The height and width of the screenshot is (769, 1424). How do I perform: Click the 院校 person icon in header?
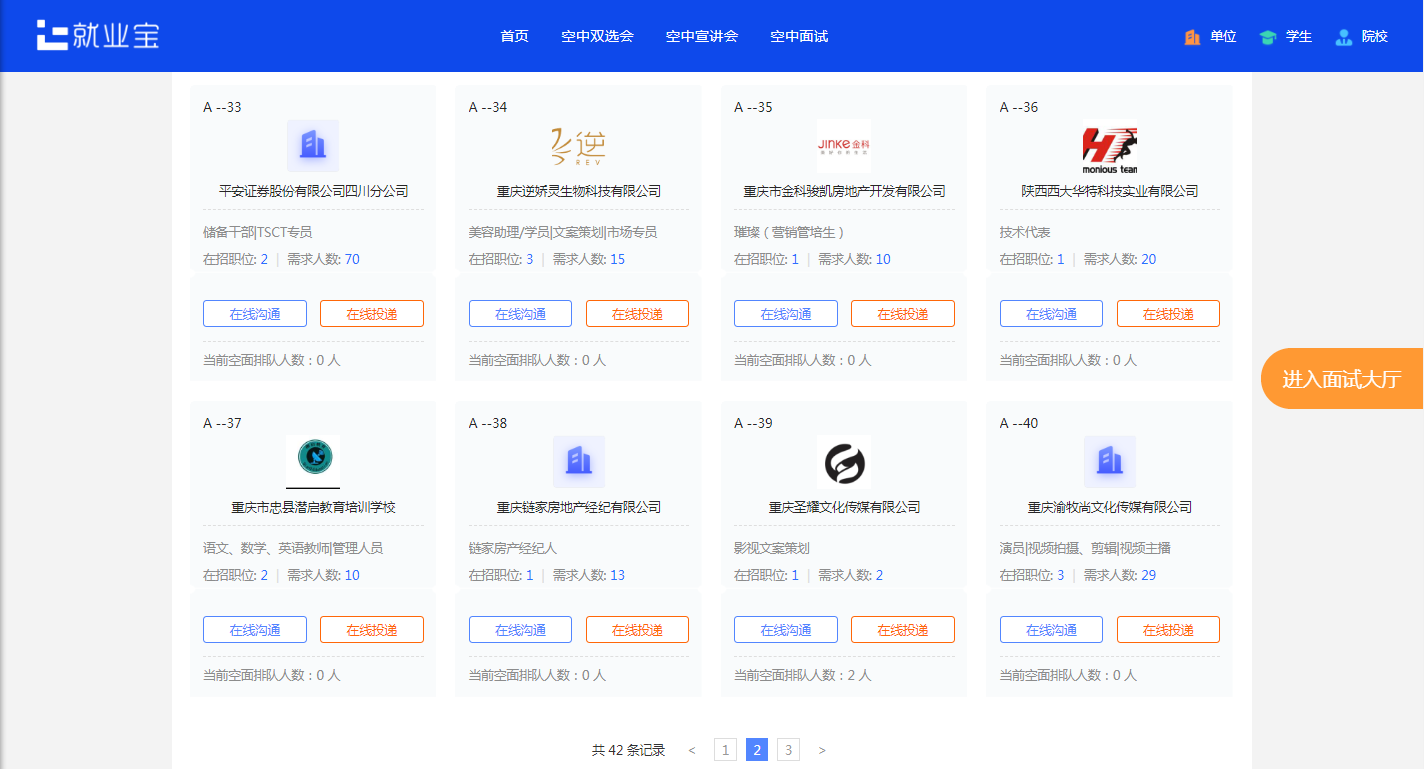1344,37
